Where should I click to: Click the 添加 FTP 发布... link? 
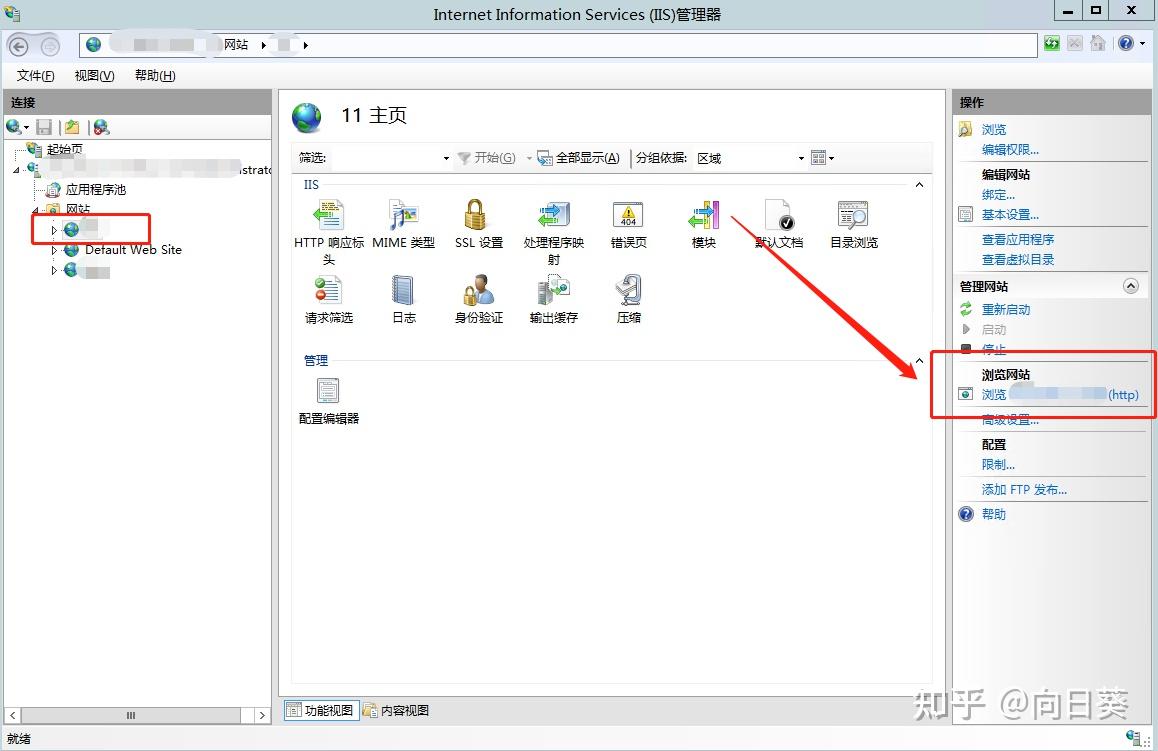pos(1024,490)
